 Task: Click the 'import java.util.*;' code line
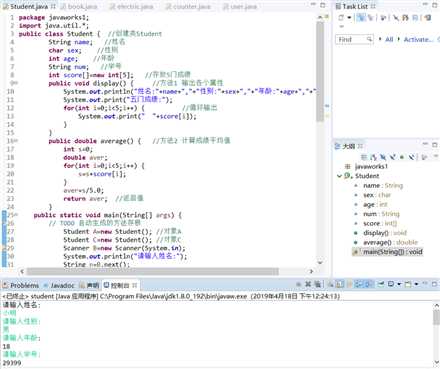54,26
